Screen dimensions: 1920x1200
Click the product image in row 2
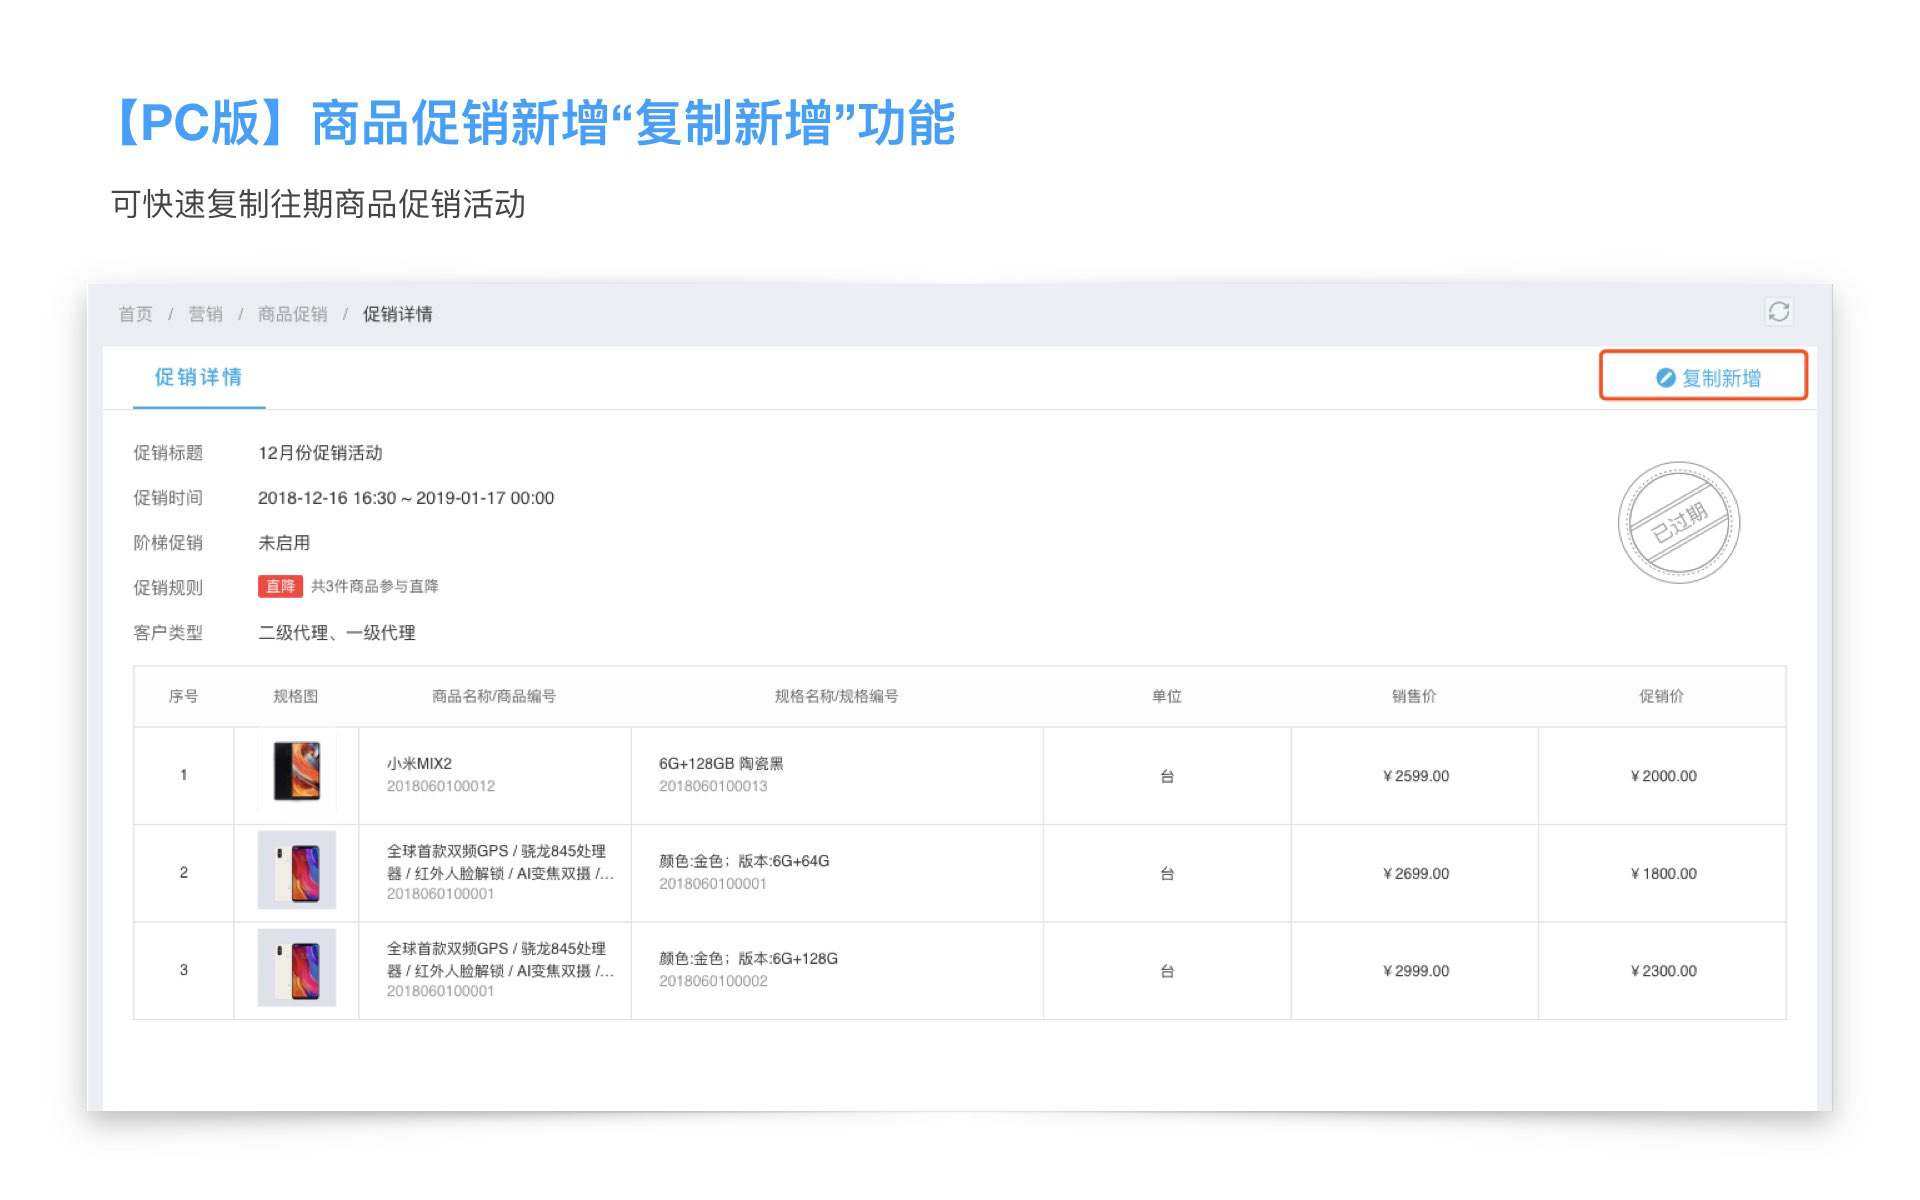point(297,870)
